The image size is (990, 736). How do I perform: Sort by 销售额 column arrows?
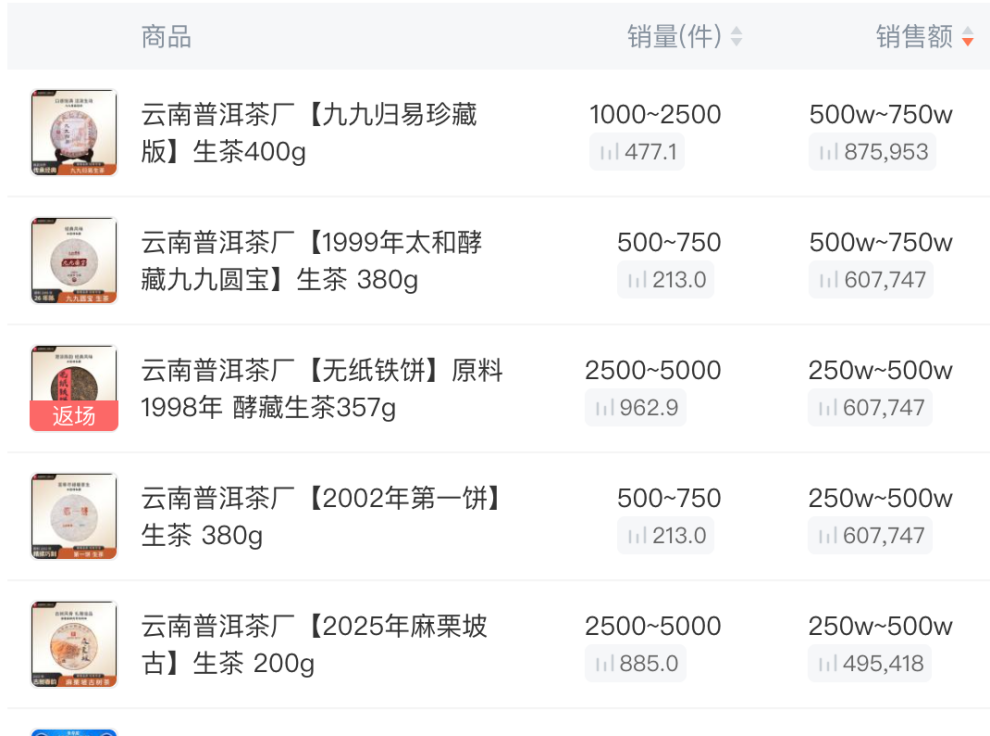tap(967, 37)
